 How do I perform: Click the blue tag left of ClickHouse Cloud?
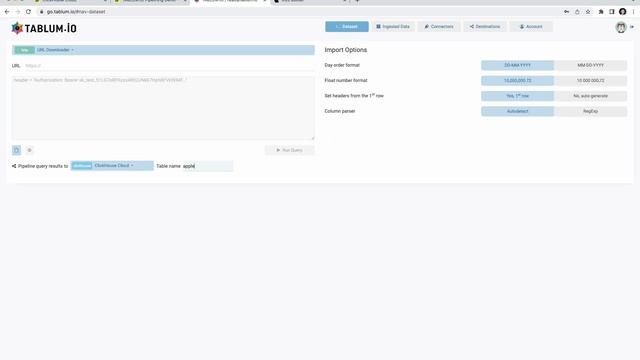[82, 166]
